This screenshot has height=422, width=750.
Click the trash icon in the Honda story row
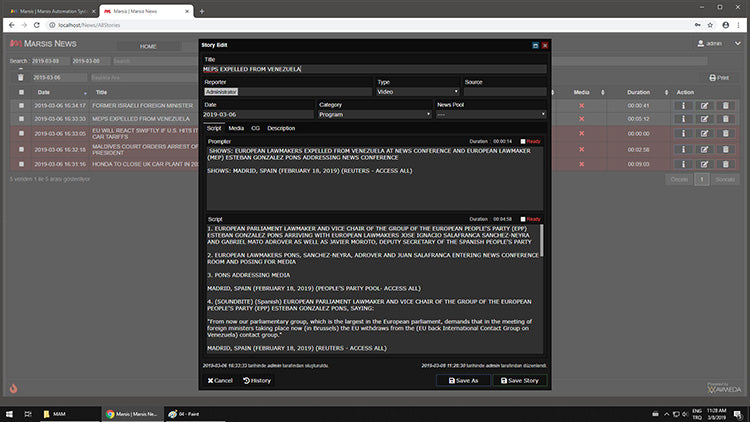pyautogui.click(x=726, y=164)
